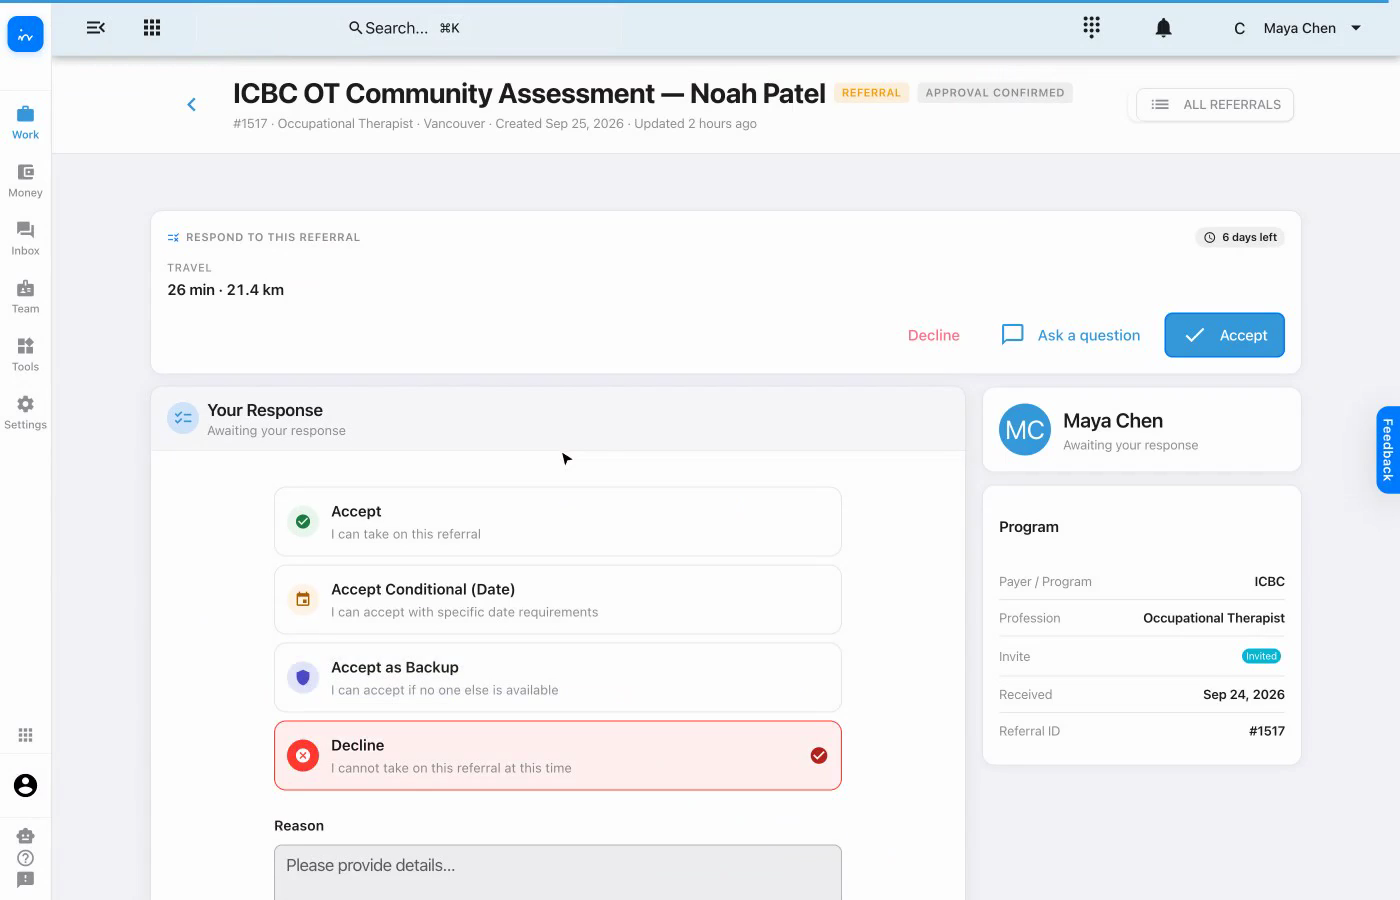Viewport: 1400px width, 900px height.
Task: Open Money in the sidebar
Action: (x=25, y=180)
